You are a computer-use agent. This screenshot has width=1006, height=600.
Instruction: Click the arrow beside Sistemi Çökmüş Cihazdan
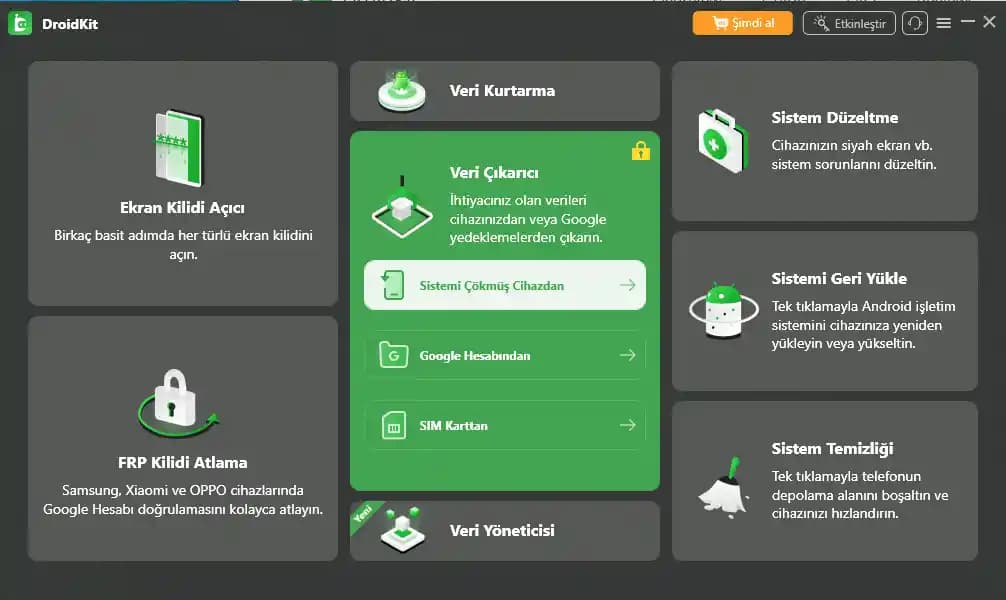627,286
